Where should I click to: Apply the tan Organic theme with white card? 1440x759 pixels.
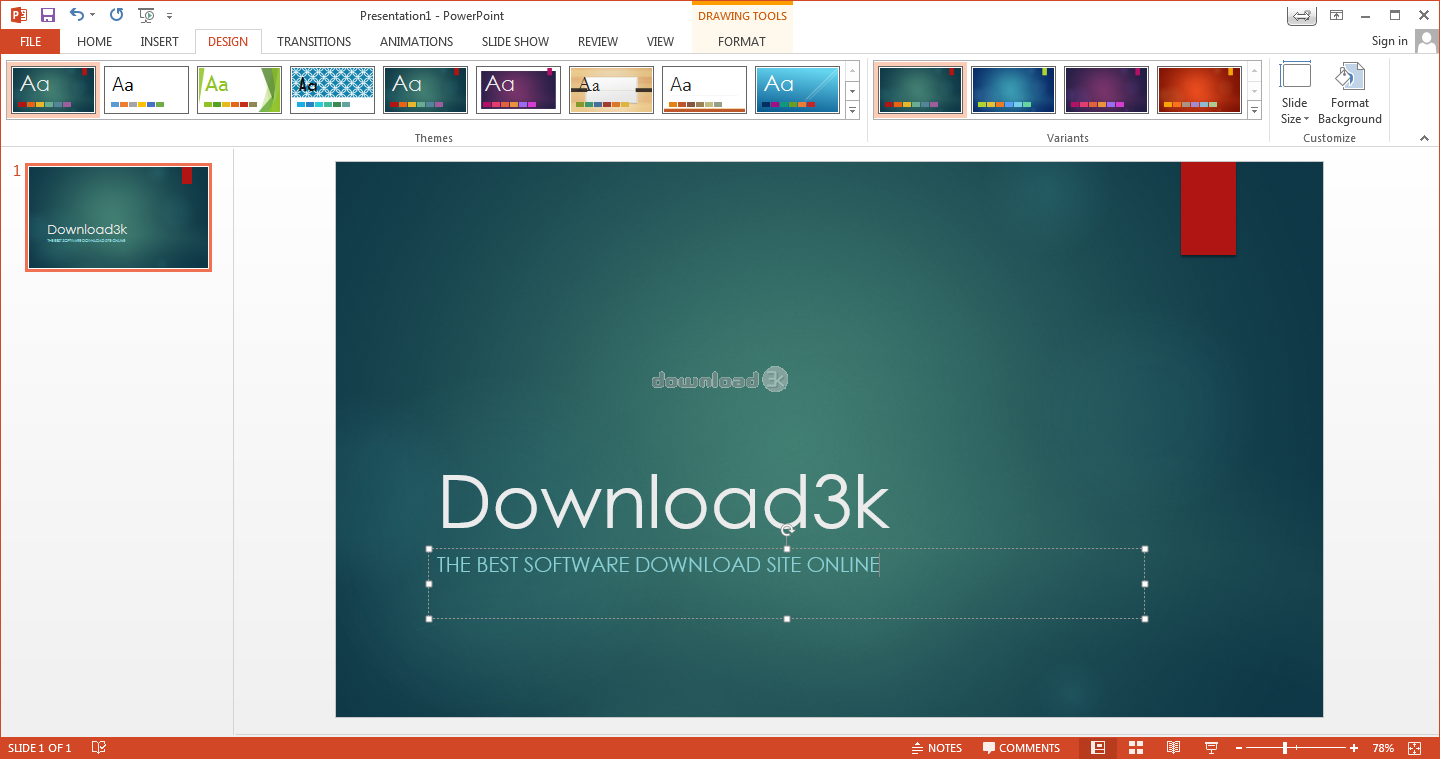point(611,90)
